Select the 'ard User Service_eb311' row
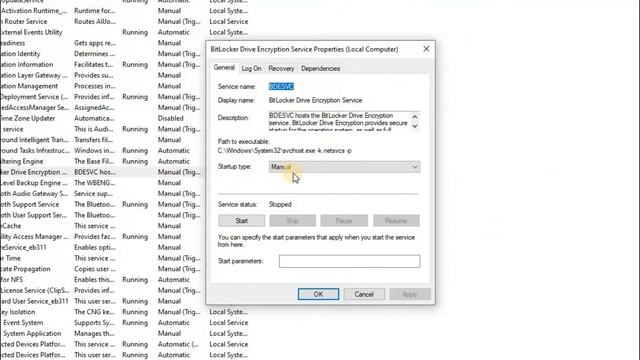640x360 pixels. [103, 301]
